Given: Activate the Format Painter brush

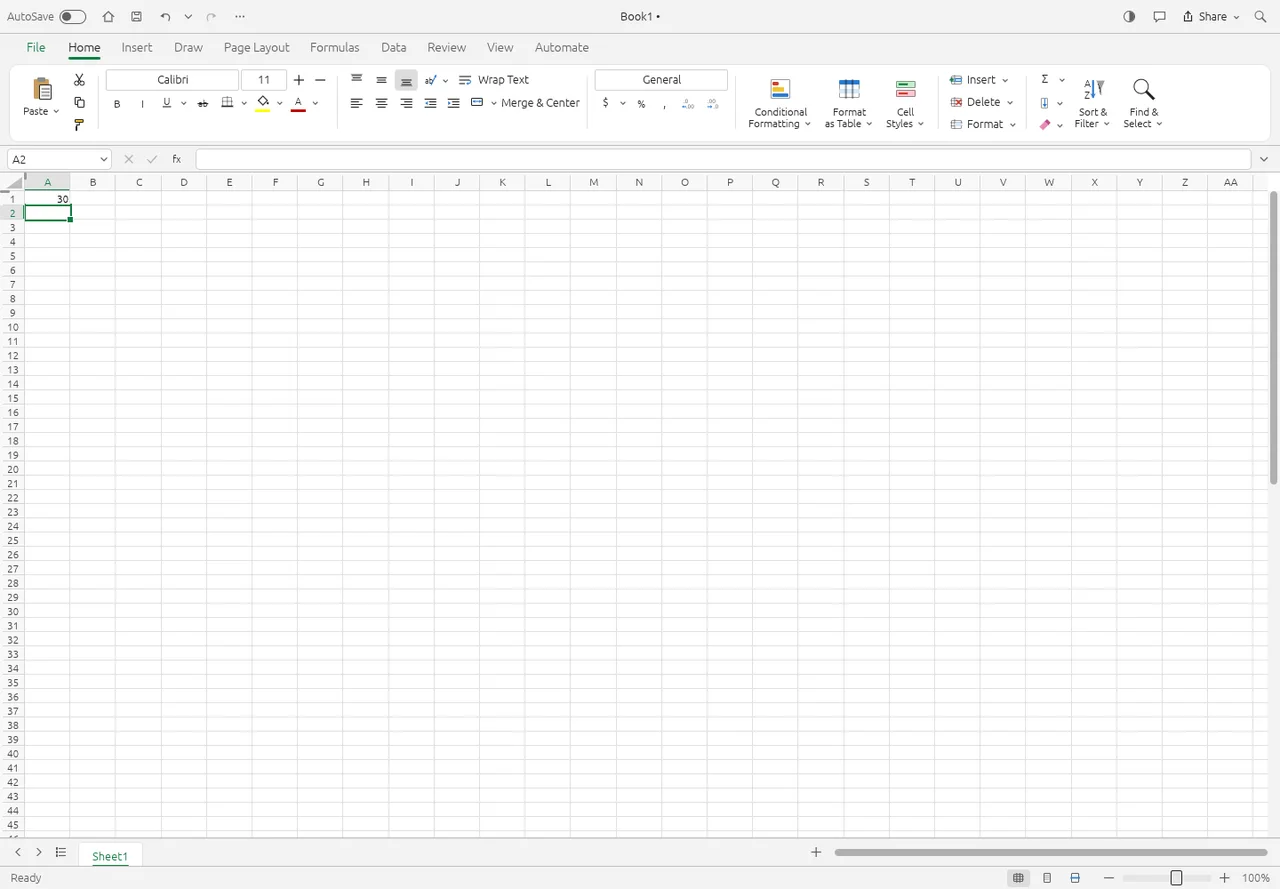Looking at the screenshot, I should pos(80,125).
